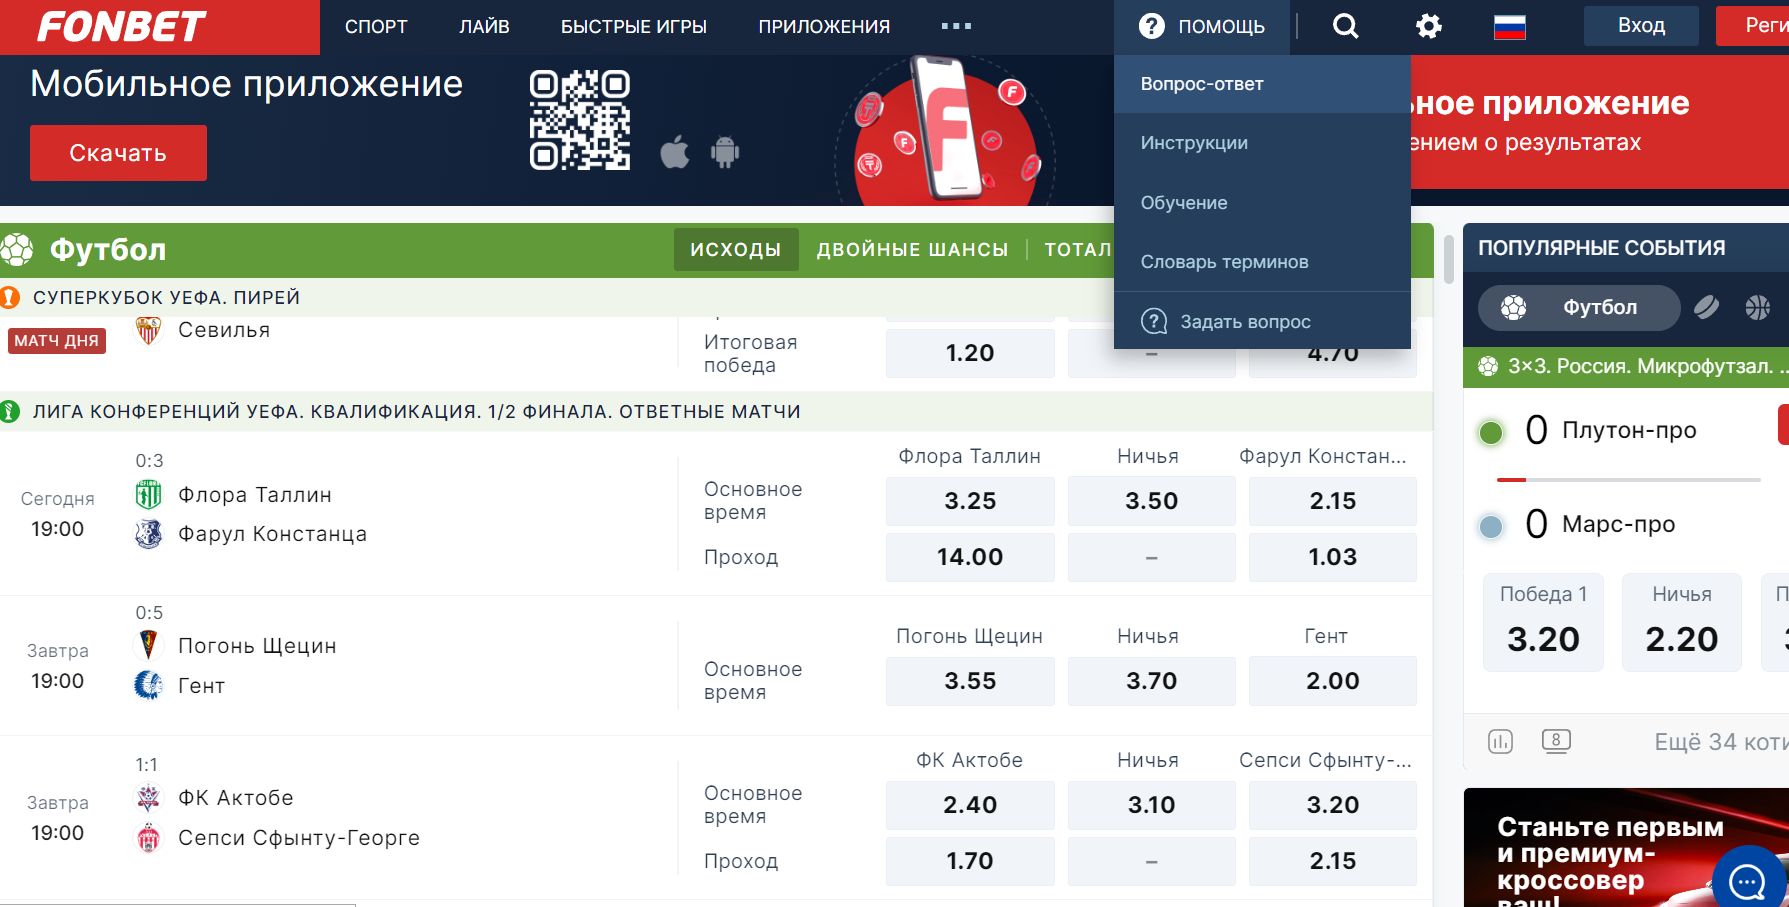Open Лига конференций УЕФА qualification header
1789x907 pixels.
[x=417, y=412]
